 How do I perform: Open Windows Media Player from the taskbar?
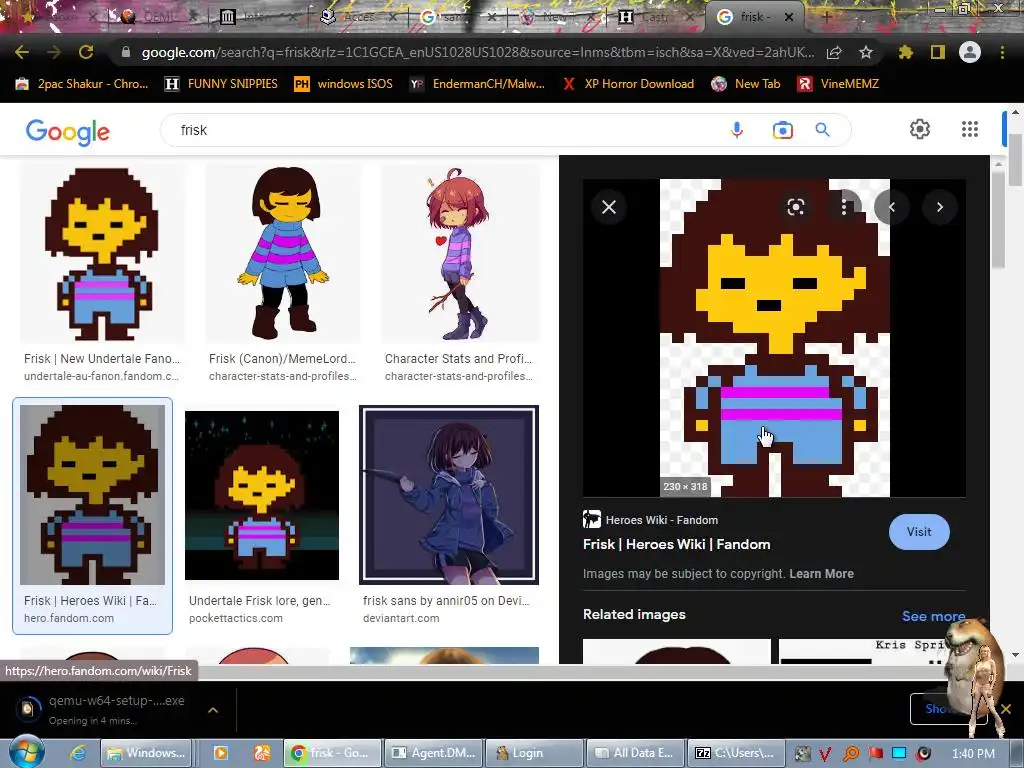221,753
